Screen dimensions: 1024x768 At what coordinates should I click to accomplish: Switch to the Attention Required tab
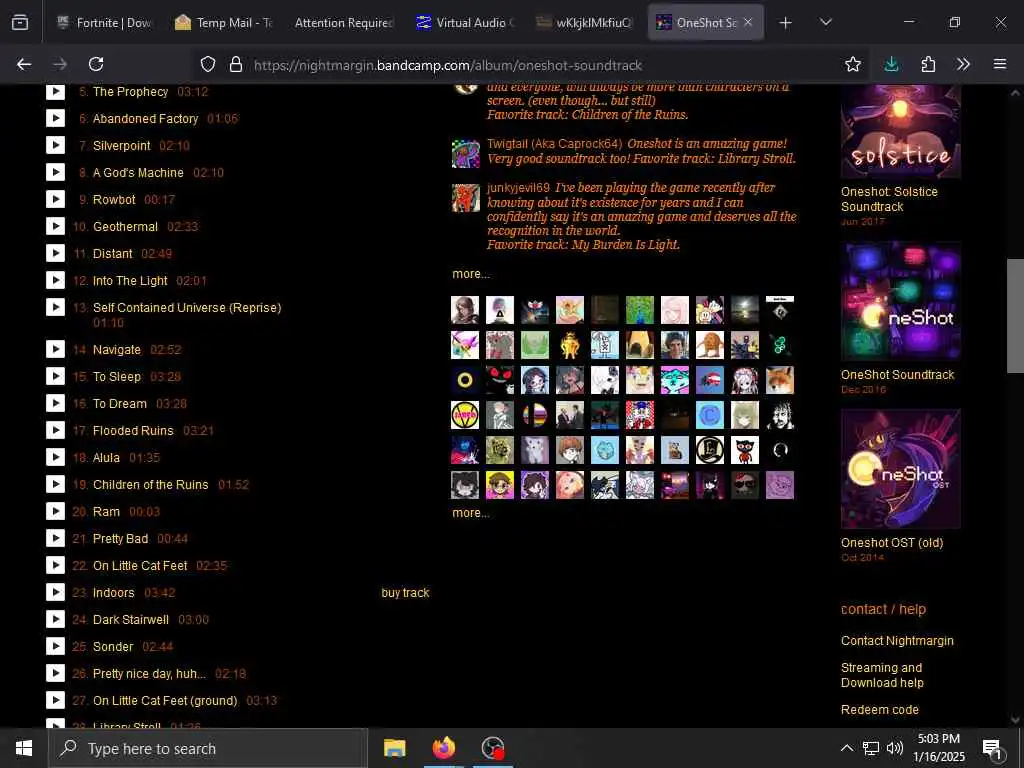pos(344,22)
